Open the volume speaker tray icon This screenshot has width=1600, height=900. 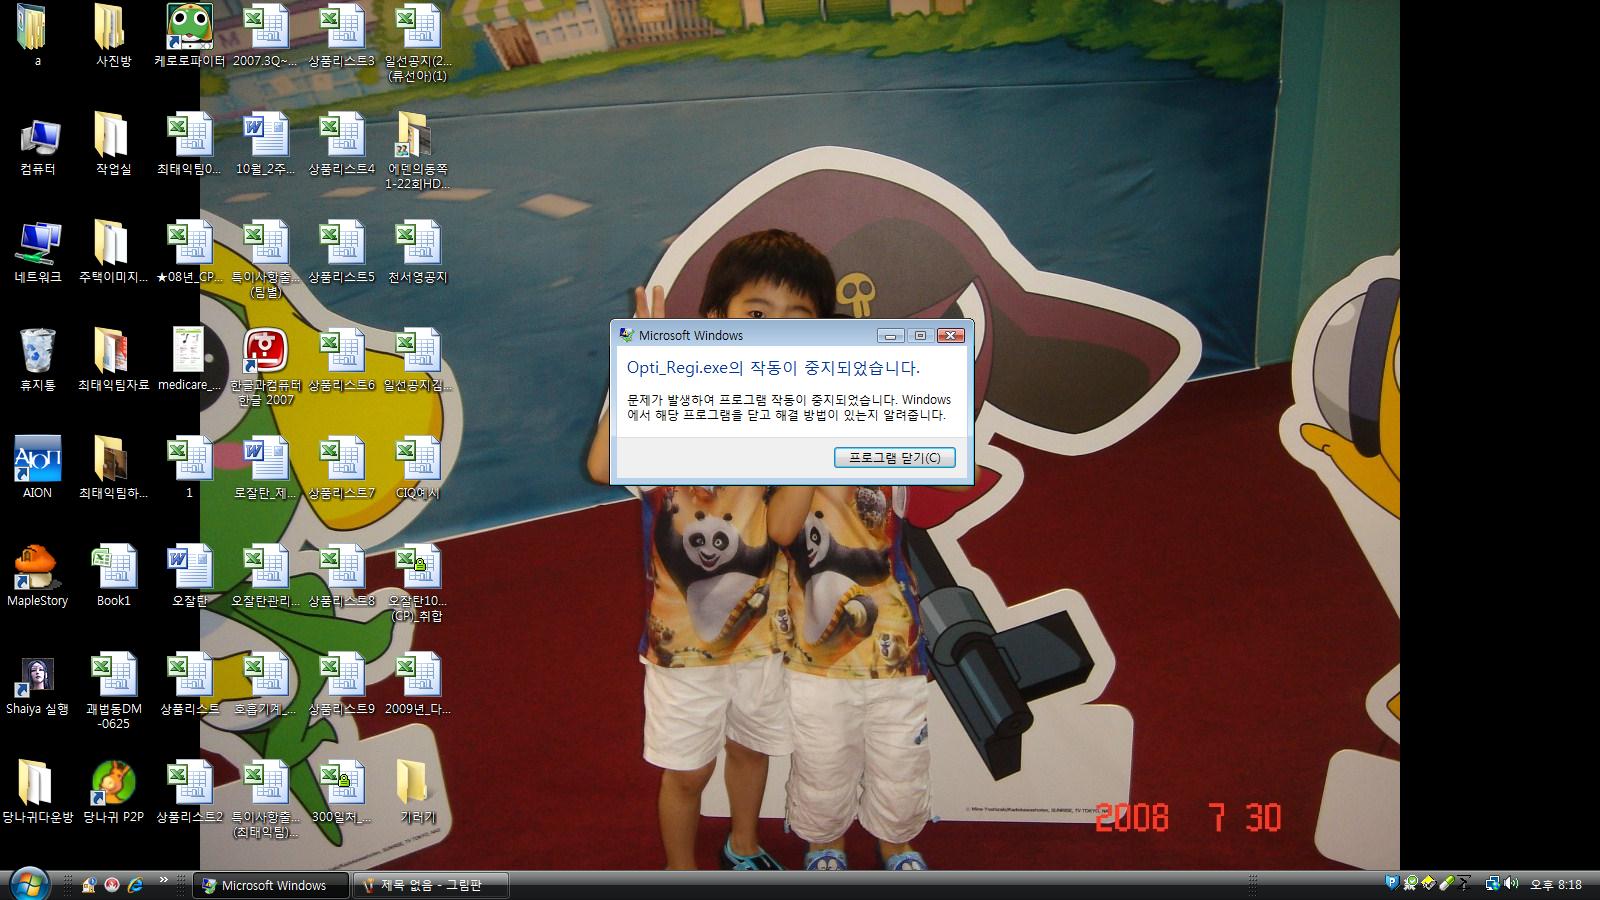[1511, 883]
